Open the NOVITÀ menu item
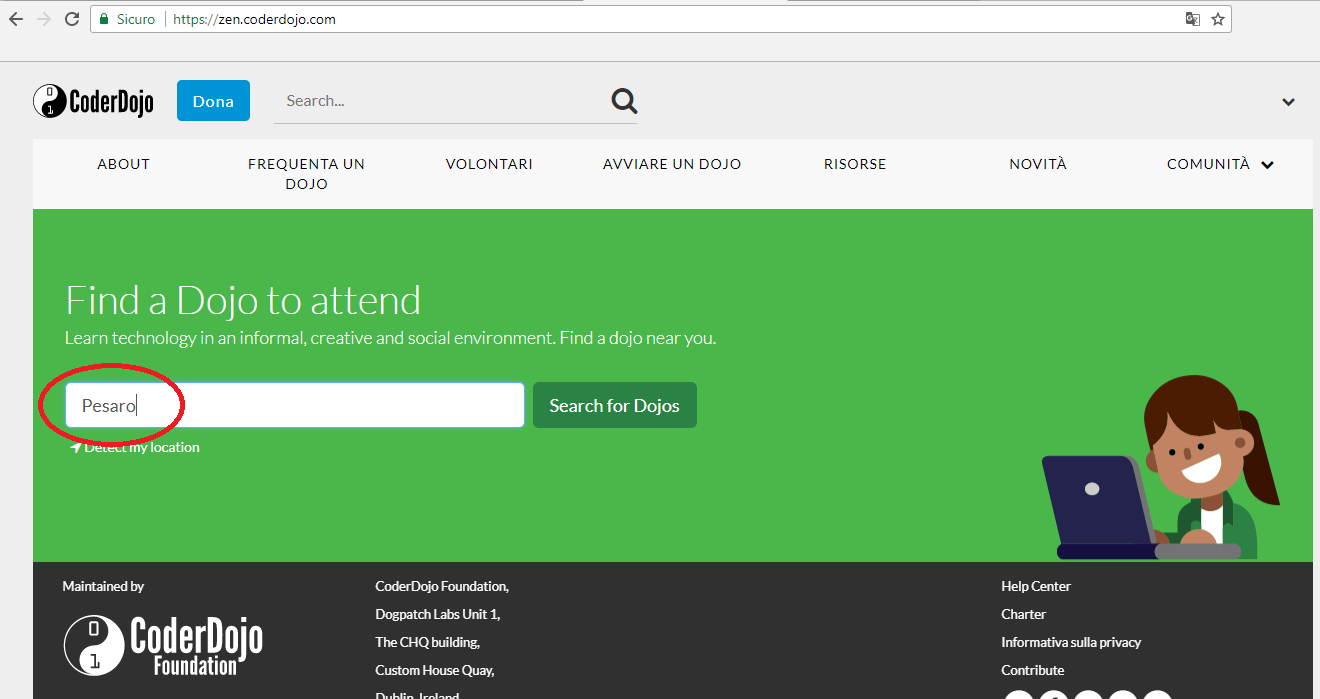 (x=1038, y=164)
